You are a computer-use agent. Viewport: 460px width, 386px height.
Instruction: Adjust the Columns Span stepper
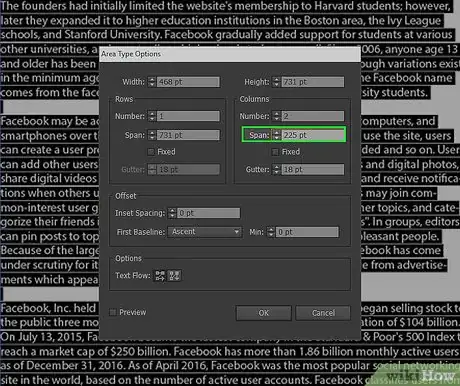click(x=276, y=135)
